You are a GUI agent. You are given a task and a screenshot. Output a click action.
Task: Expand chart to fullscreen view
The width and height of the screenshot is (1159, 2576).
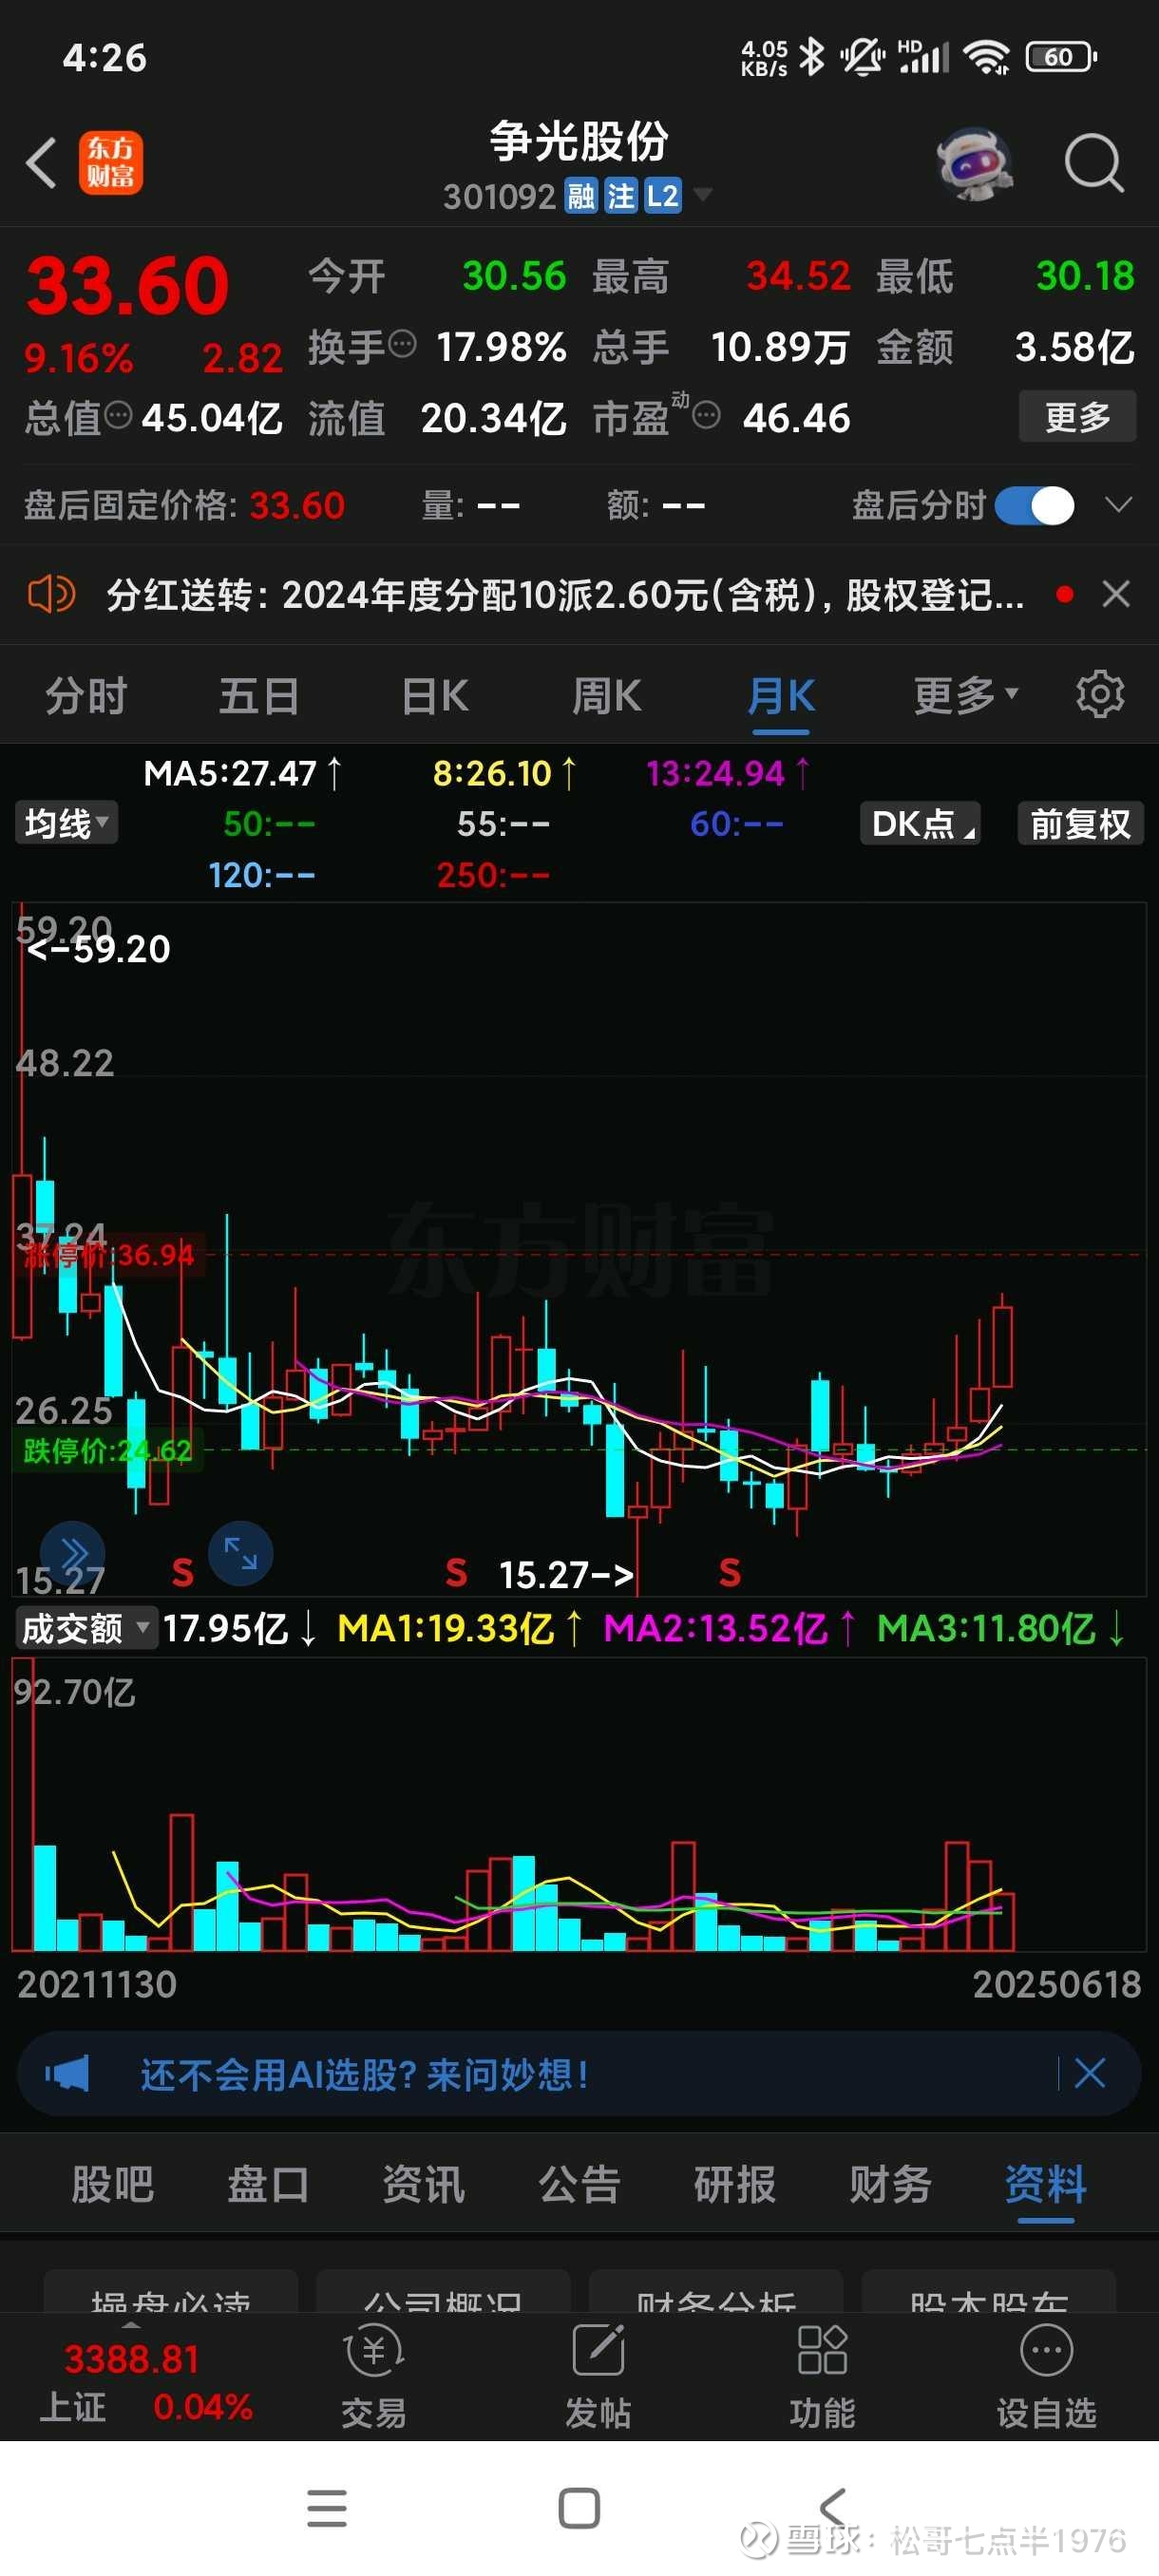coord(240,1553)
